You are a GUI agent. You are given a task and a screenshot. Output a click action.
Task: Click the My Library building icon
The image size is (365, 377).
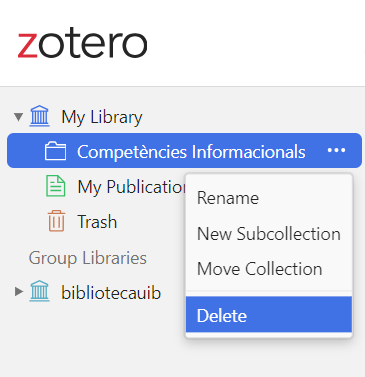tap(39, 116)
